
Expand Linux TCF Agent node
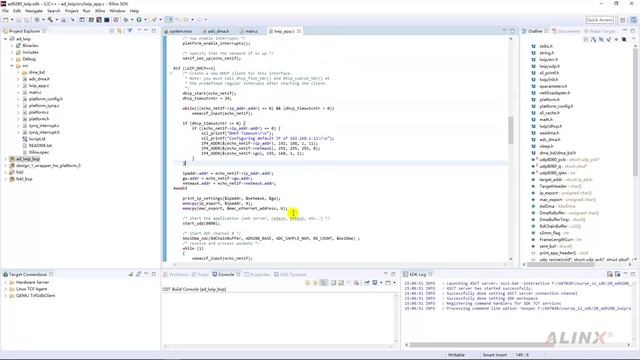coord(6,289)
